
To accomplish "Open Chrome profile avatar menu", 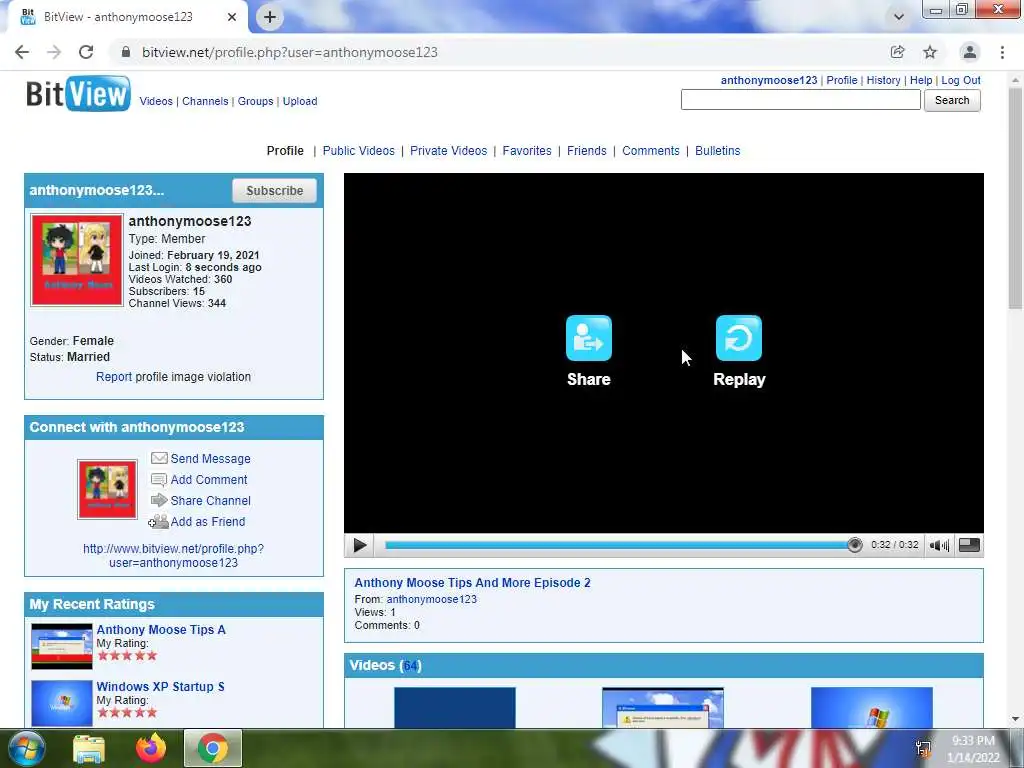I will click(970, 52).
